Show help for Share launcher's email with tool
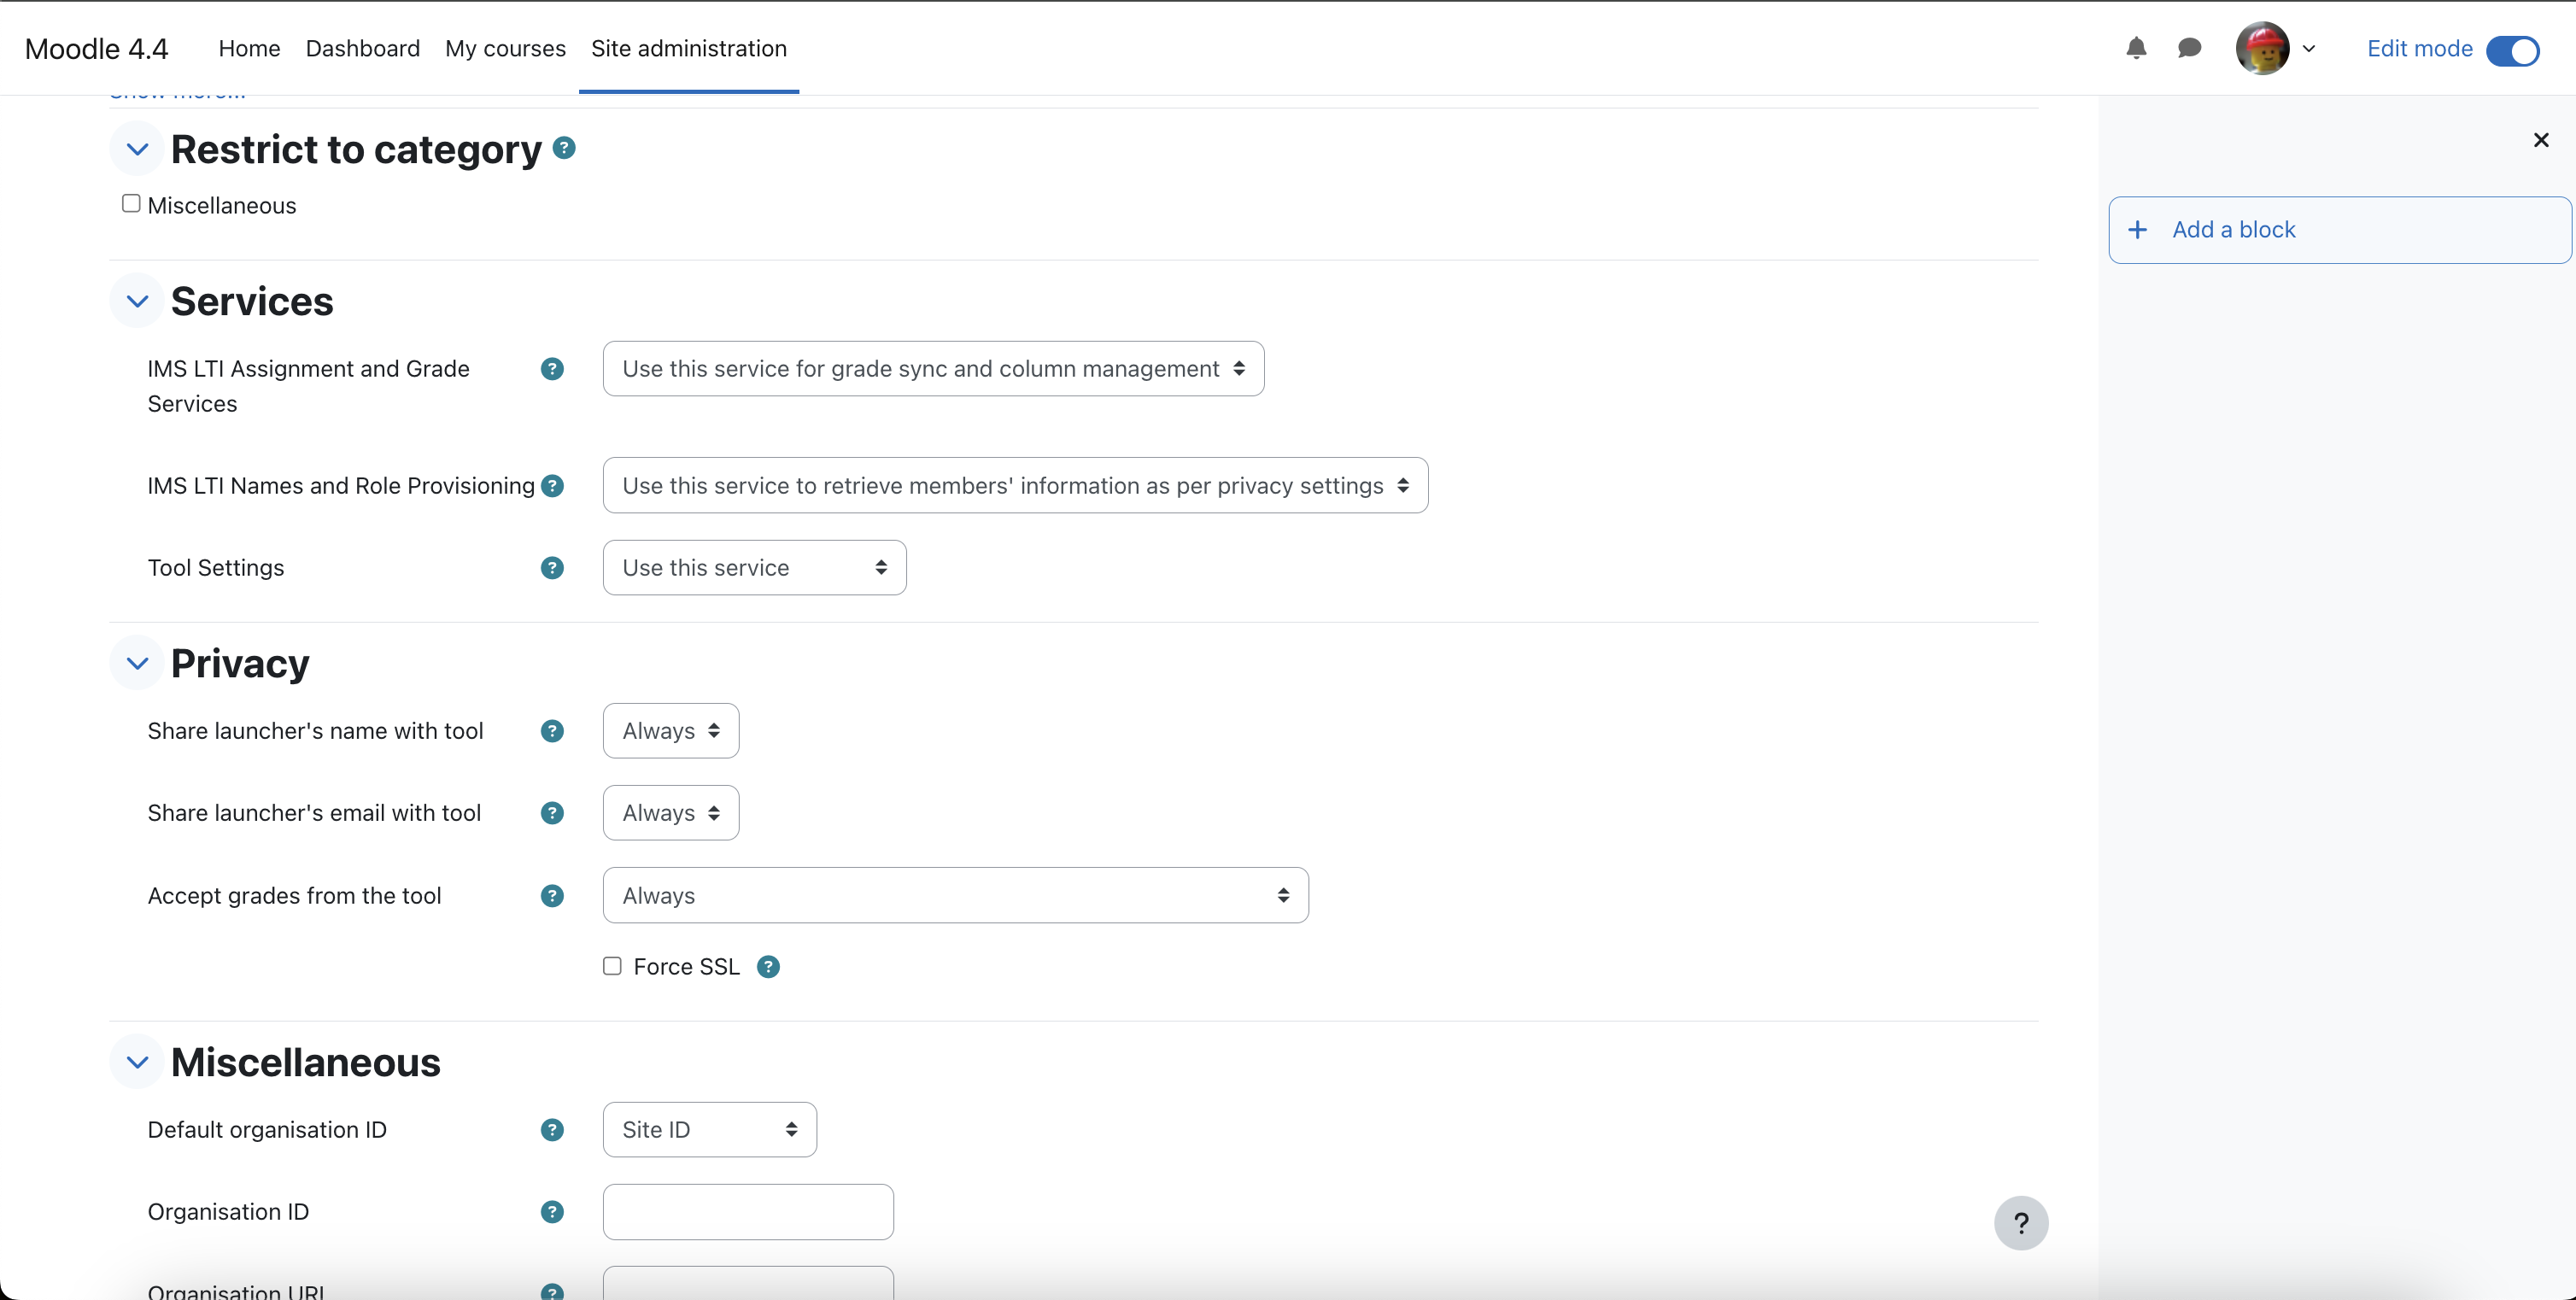This screenshot has width=2576, height=1300. point(552,813)
